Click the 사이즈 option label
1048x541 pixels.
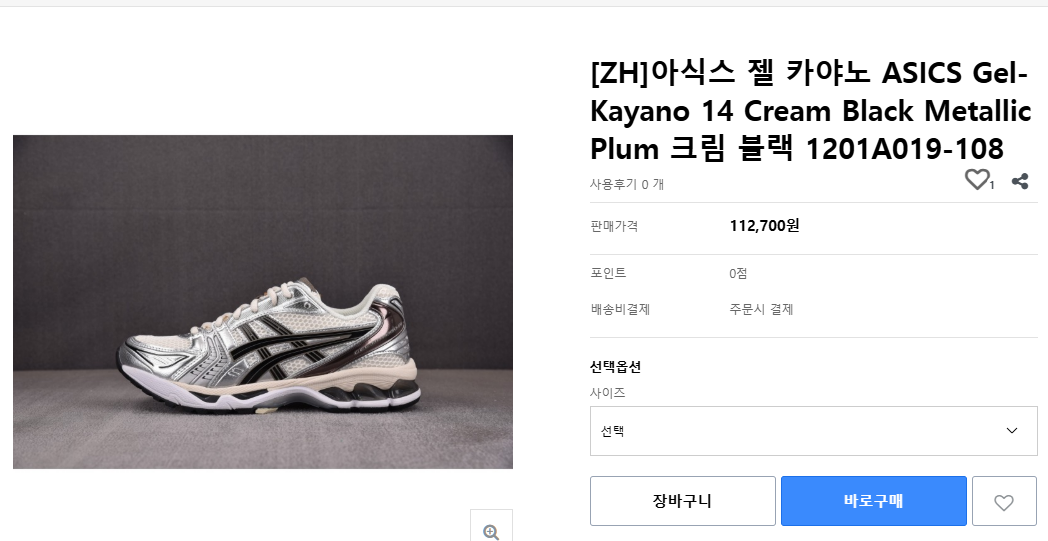[x=608, y=394]
